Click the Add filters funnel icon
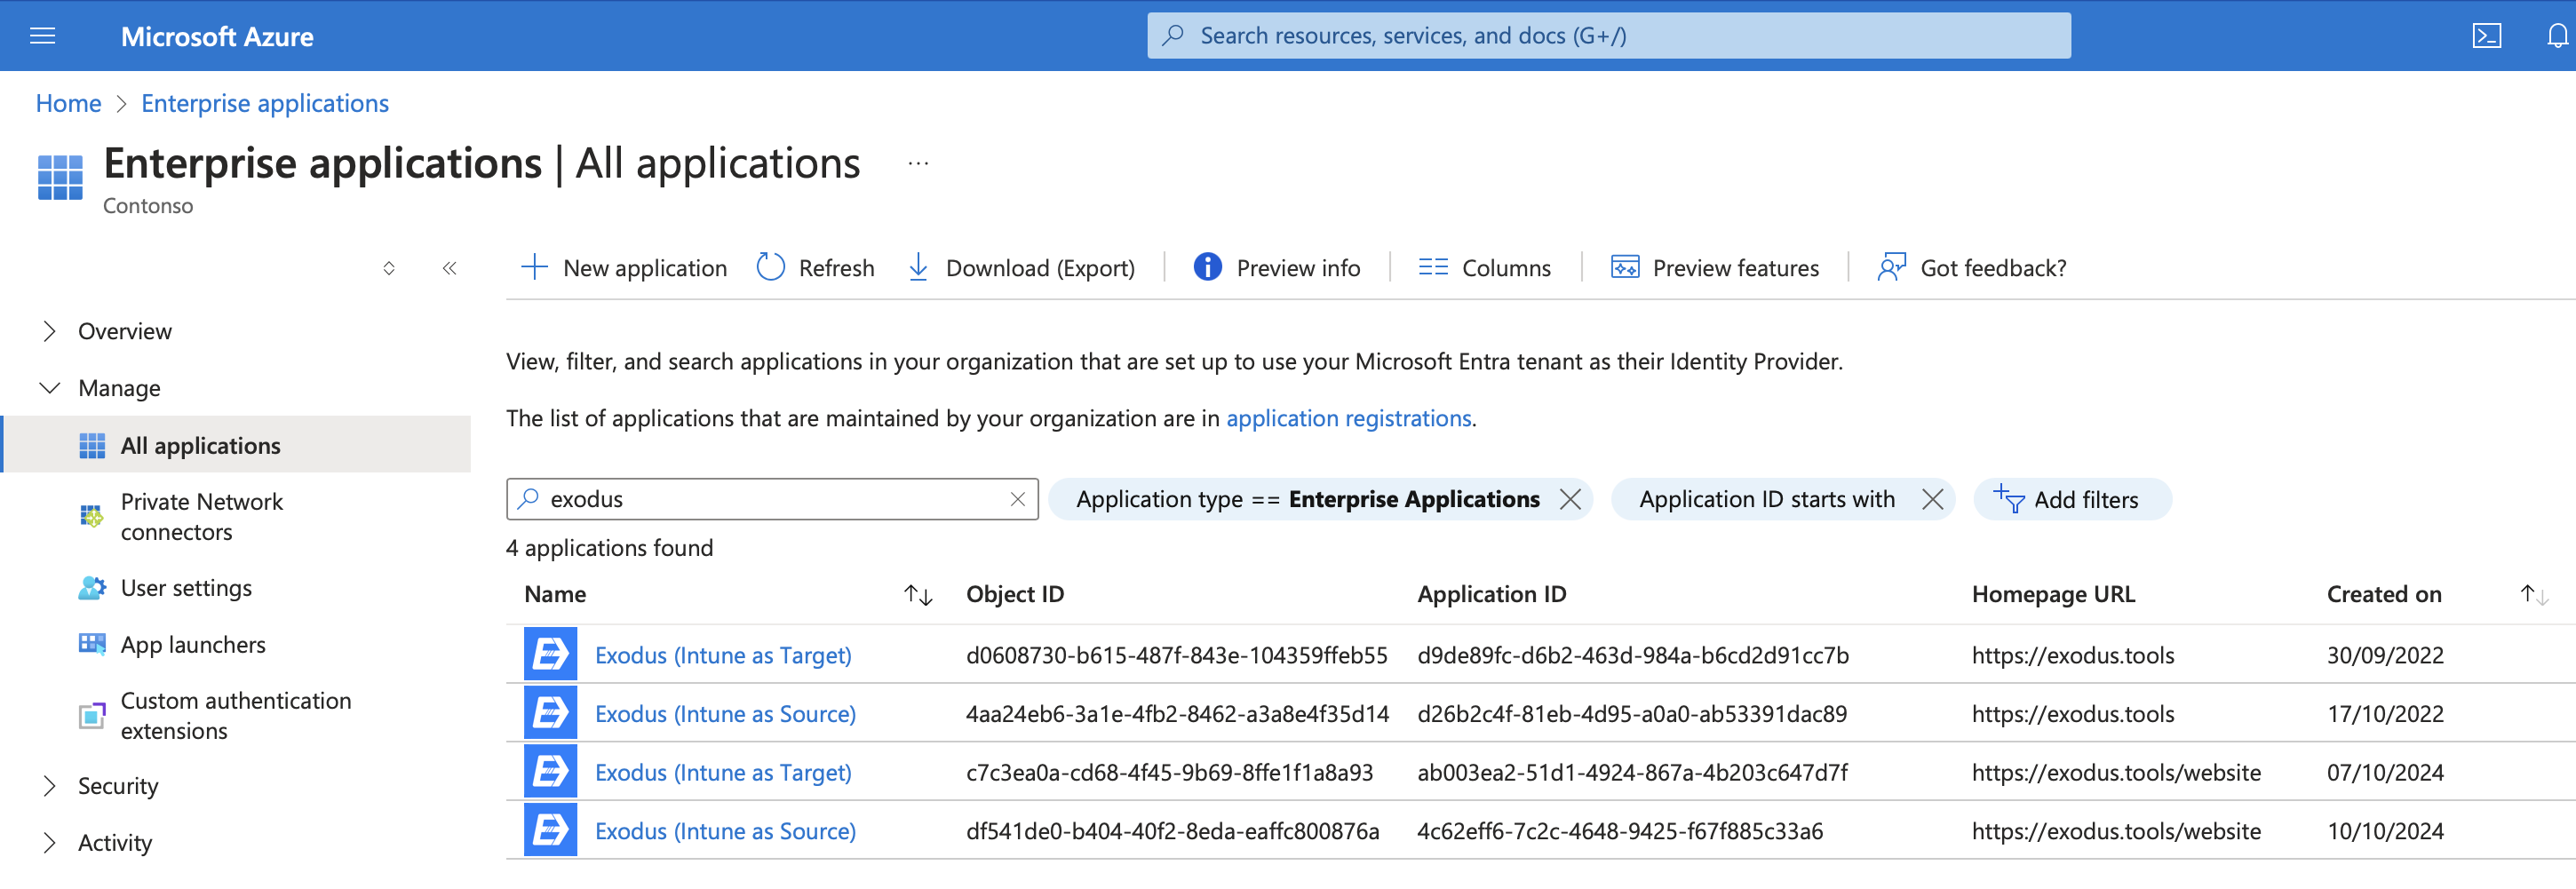This screenshot has height=889, width=2576. (x=2009, y=499)
